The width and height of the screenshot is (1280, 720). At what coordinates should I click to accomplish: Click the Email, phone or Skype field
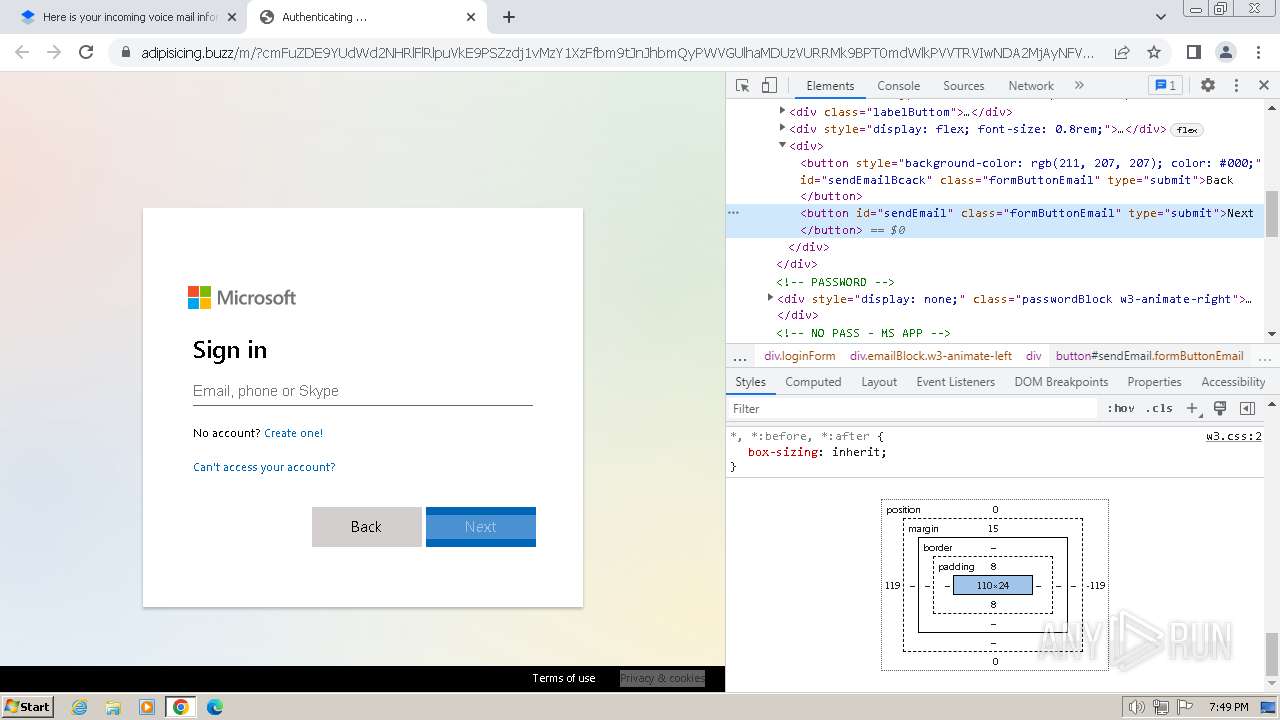(x=362, y=391)
